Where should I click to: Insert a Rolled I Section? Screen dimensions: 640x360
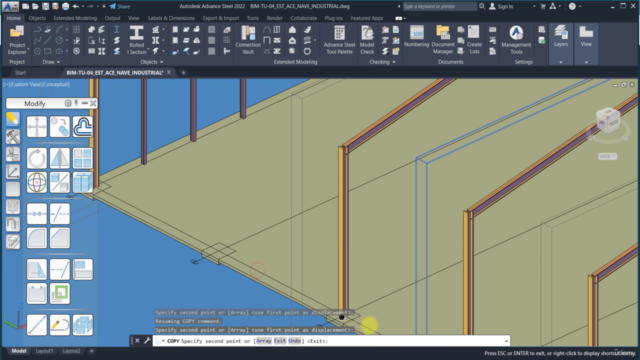136,40
